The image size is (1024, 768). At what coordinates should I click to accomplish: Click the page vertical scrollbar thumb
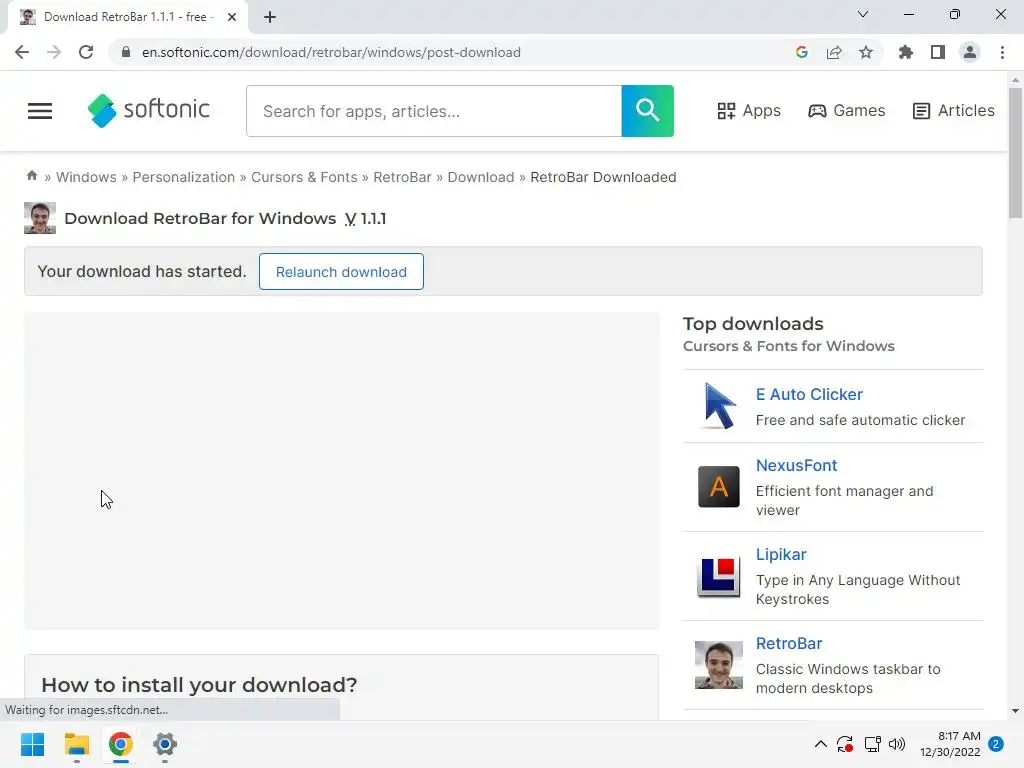pyautogui.click(x=1015, y=153)
